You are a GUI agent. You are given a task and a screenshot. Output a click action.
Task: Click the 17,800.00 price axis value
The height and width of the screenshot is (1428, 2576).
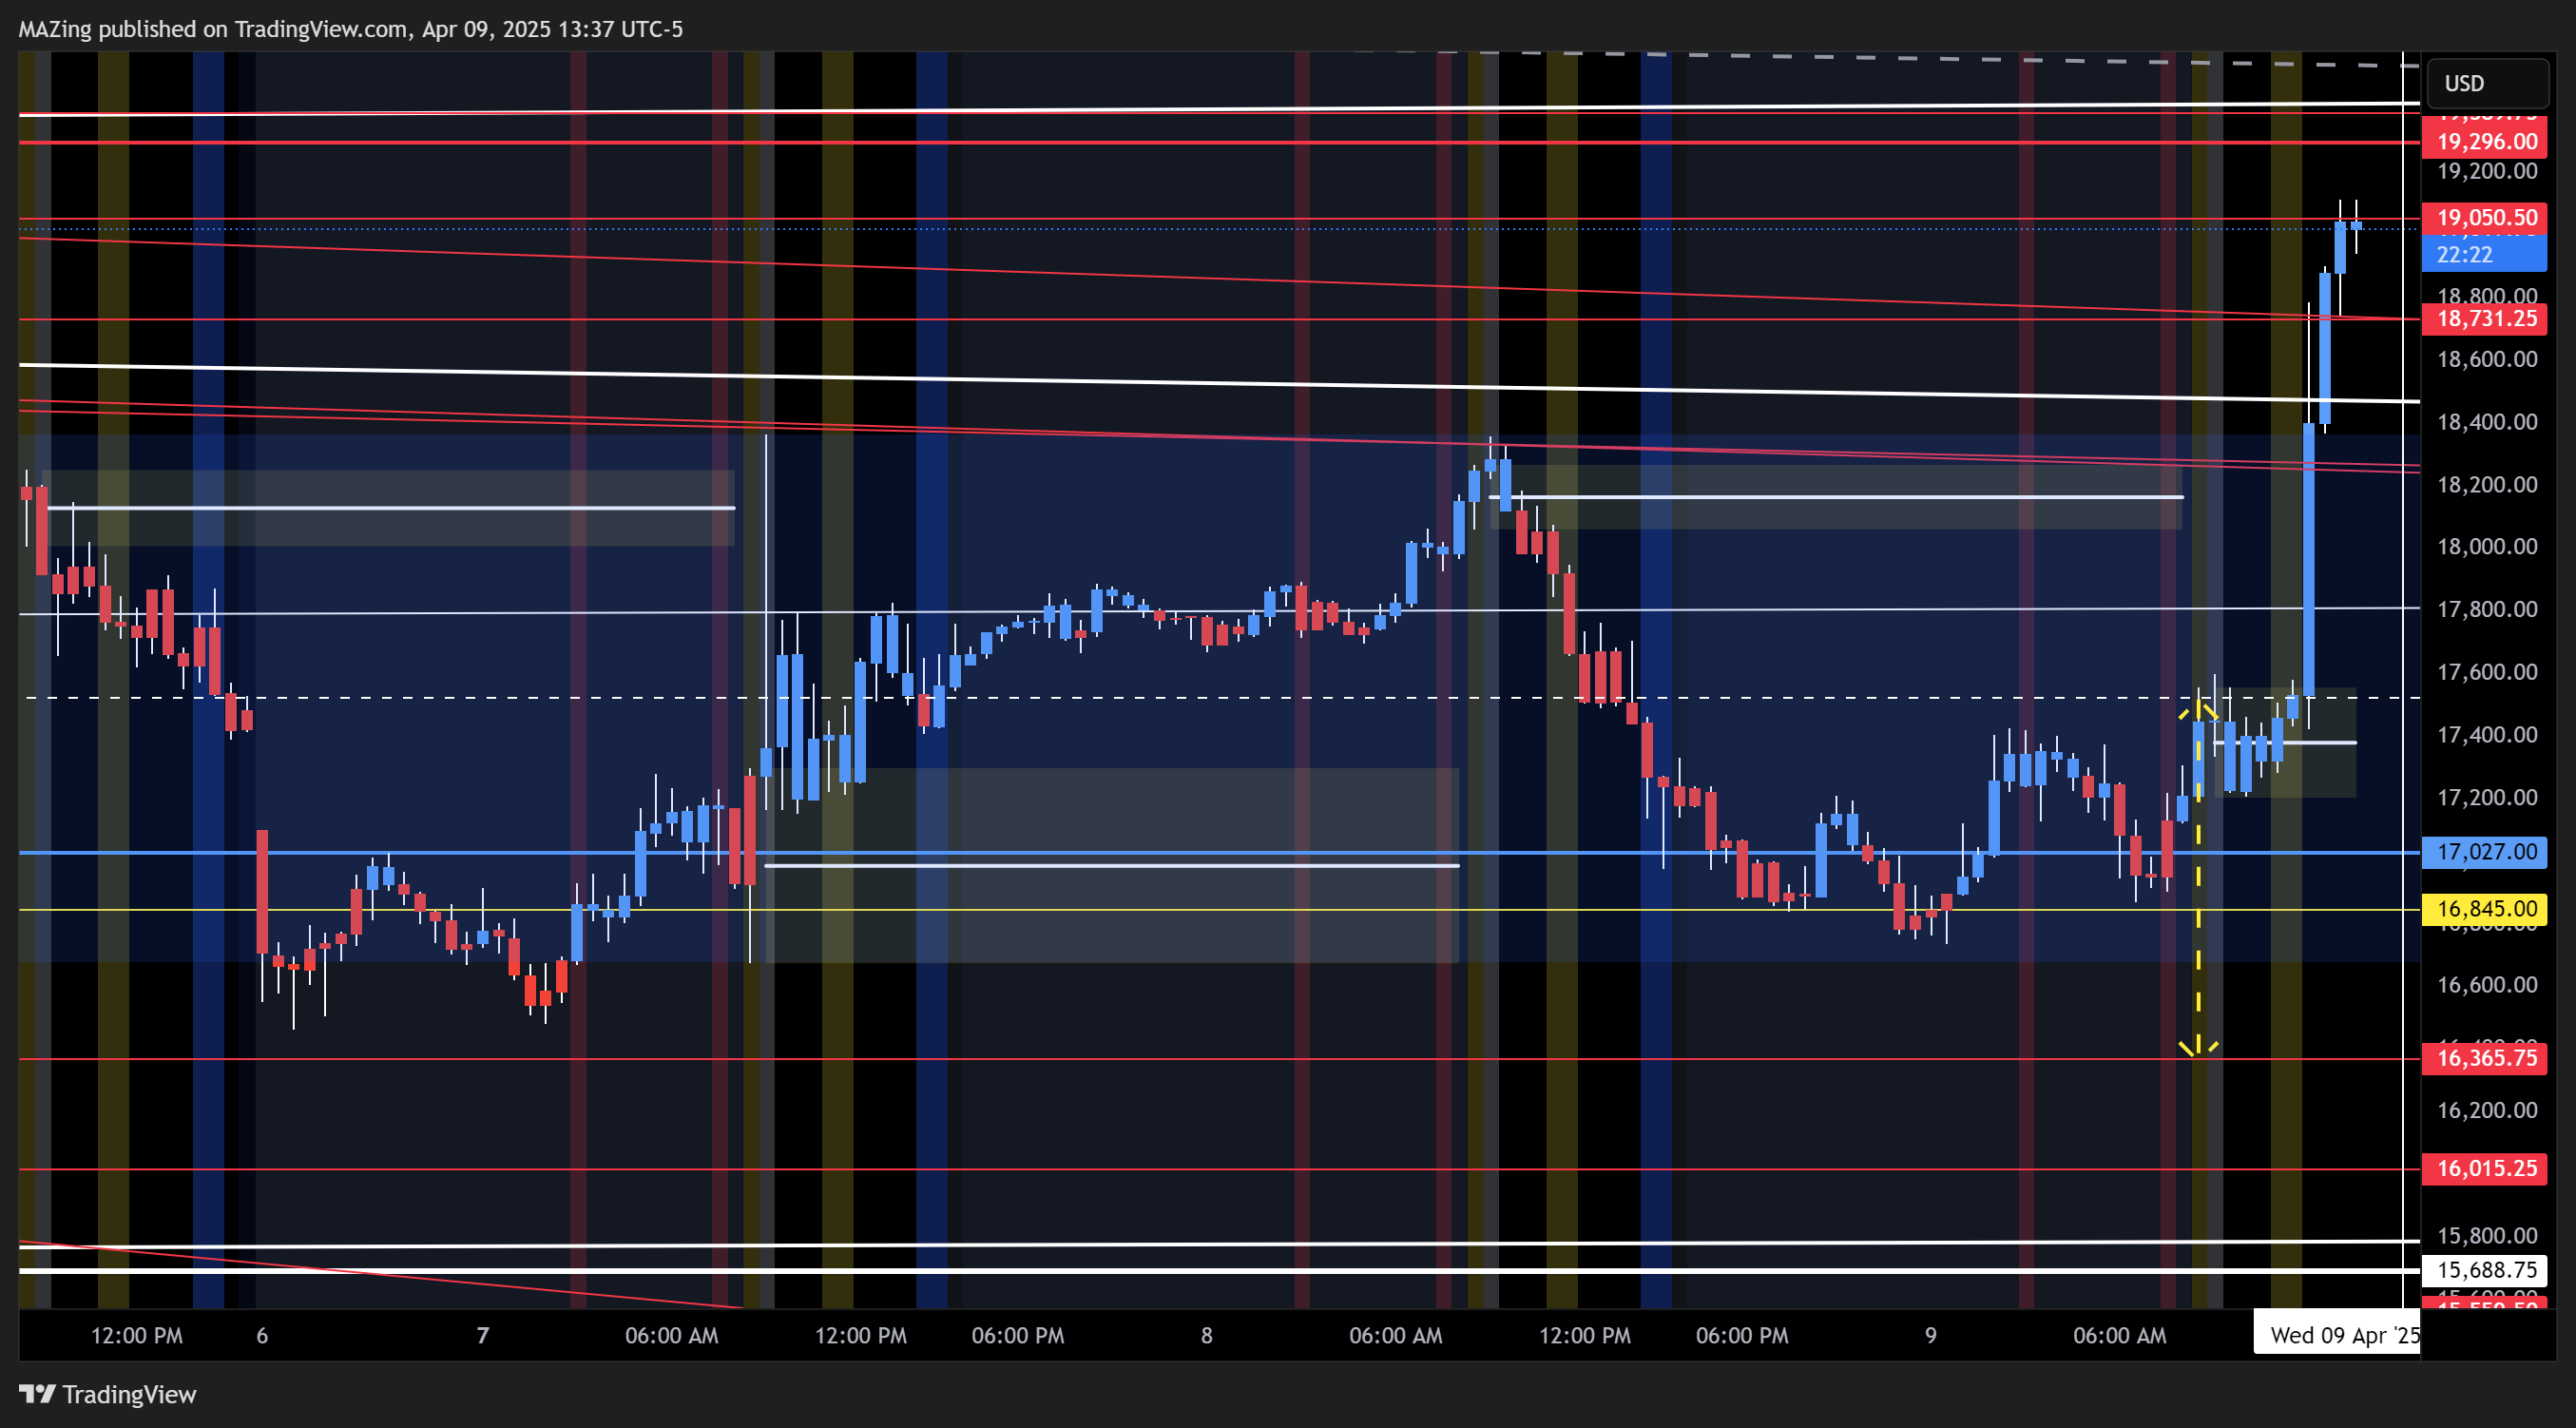pyautogui.click(x=2487, y=609)
